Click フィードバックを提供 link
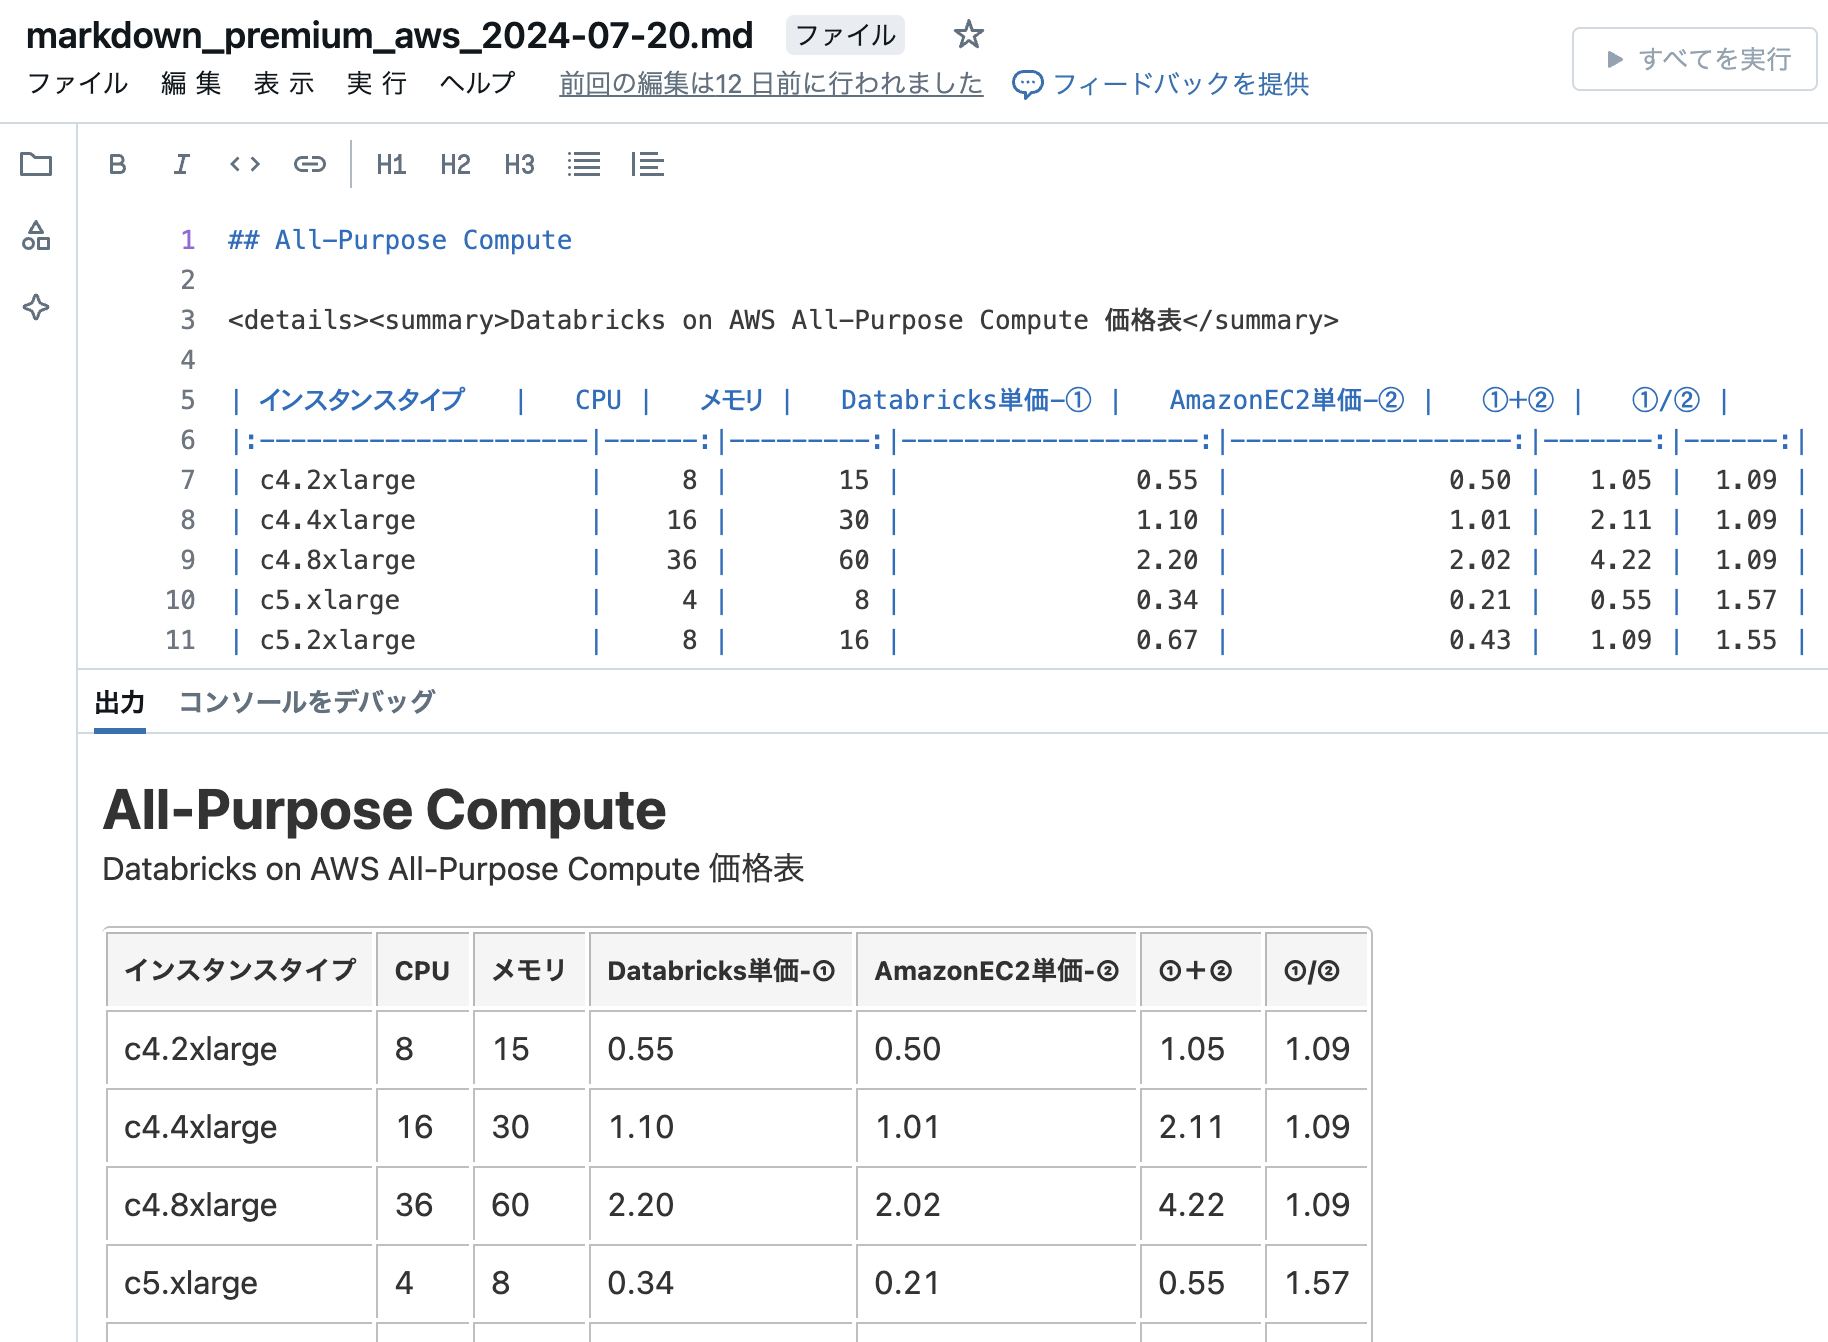1828x1342 pixels. (1180, 84)
